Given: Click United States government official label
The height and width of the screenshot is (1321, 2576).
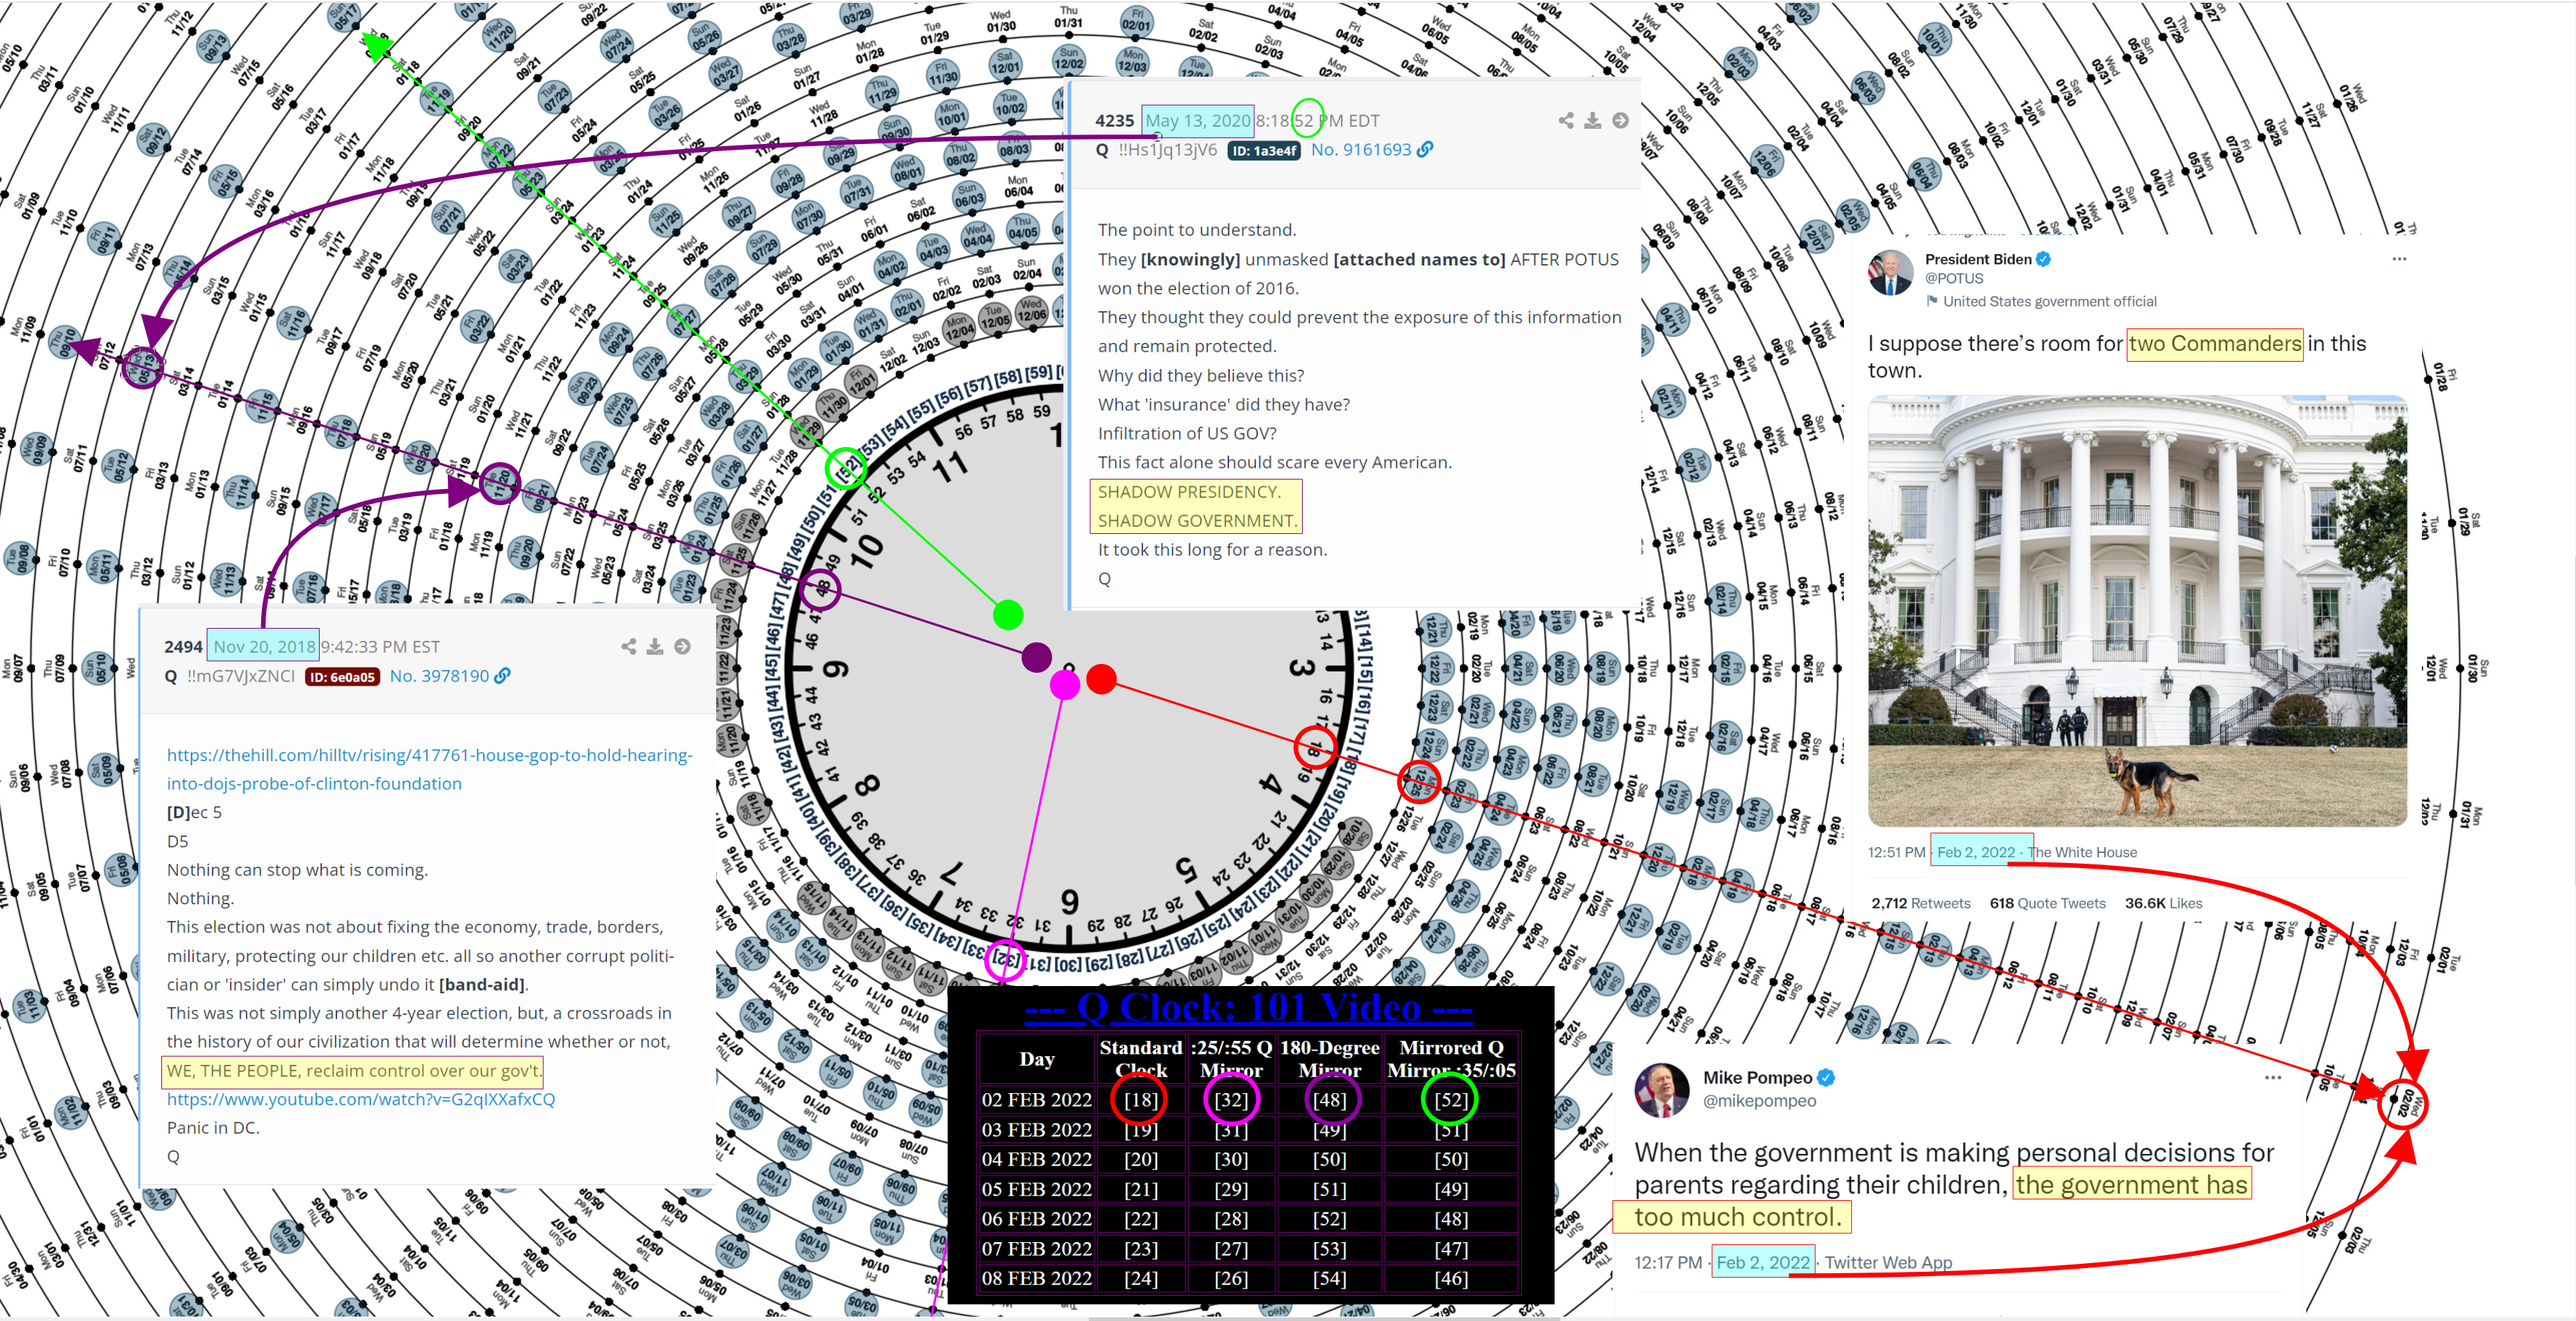Looking at the screenshot, I should 2049,302.
